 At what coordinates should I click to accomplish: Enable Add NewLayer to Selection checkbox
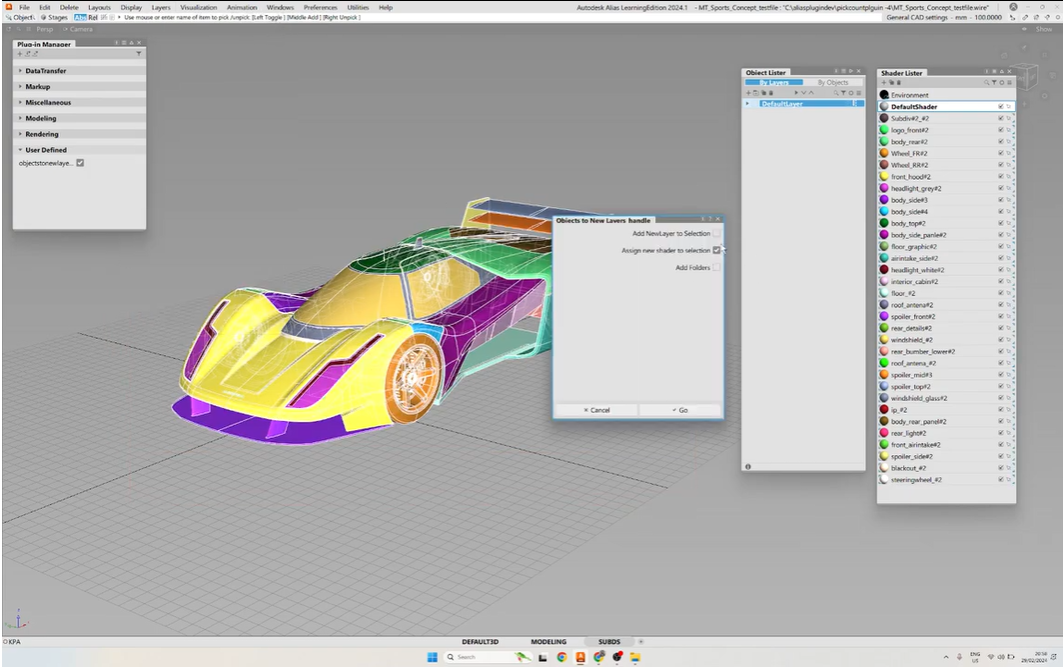pyautogui.click(x=717, y=233)
